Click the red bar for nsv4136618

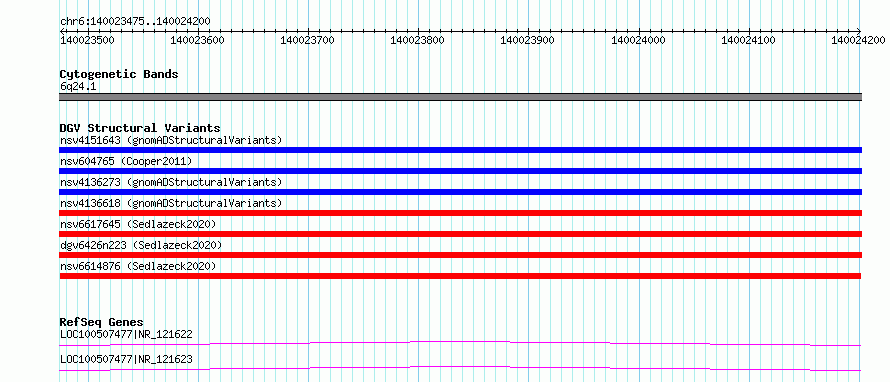pyautogui.click(x=460, y=213)
